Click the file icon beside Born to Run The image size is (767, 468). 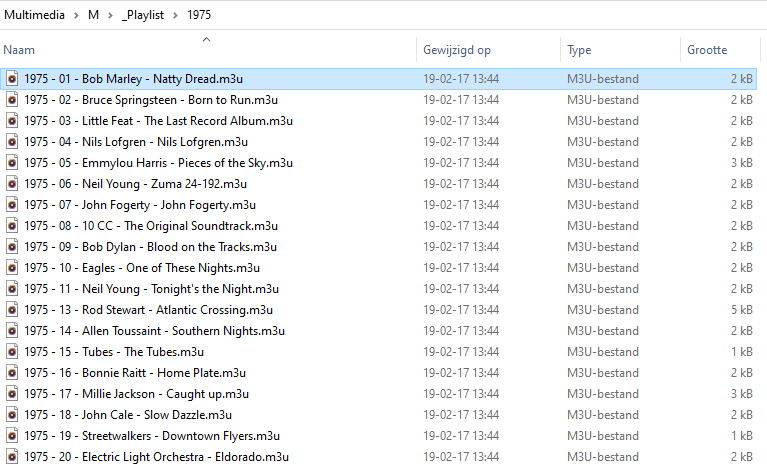(12, 100)
